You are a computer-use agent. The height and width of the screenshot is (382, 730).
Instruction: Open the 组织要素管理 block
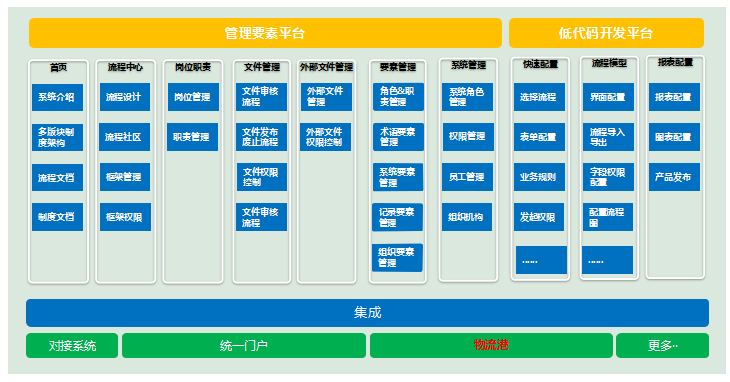point(397,258)
